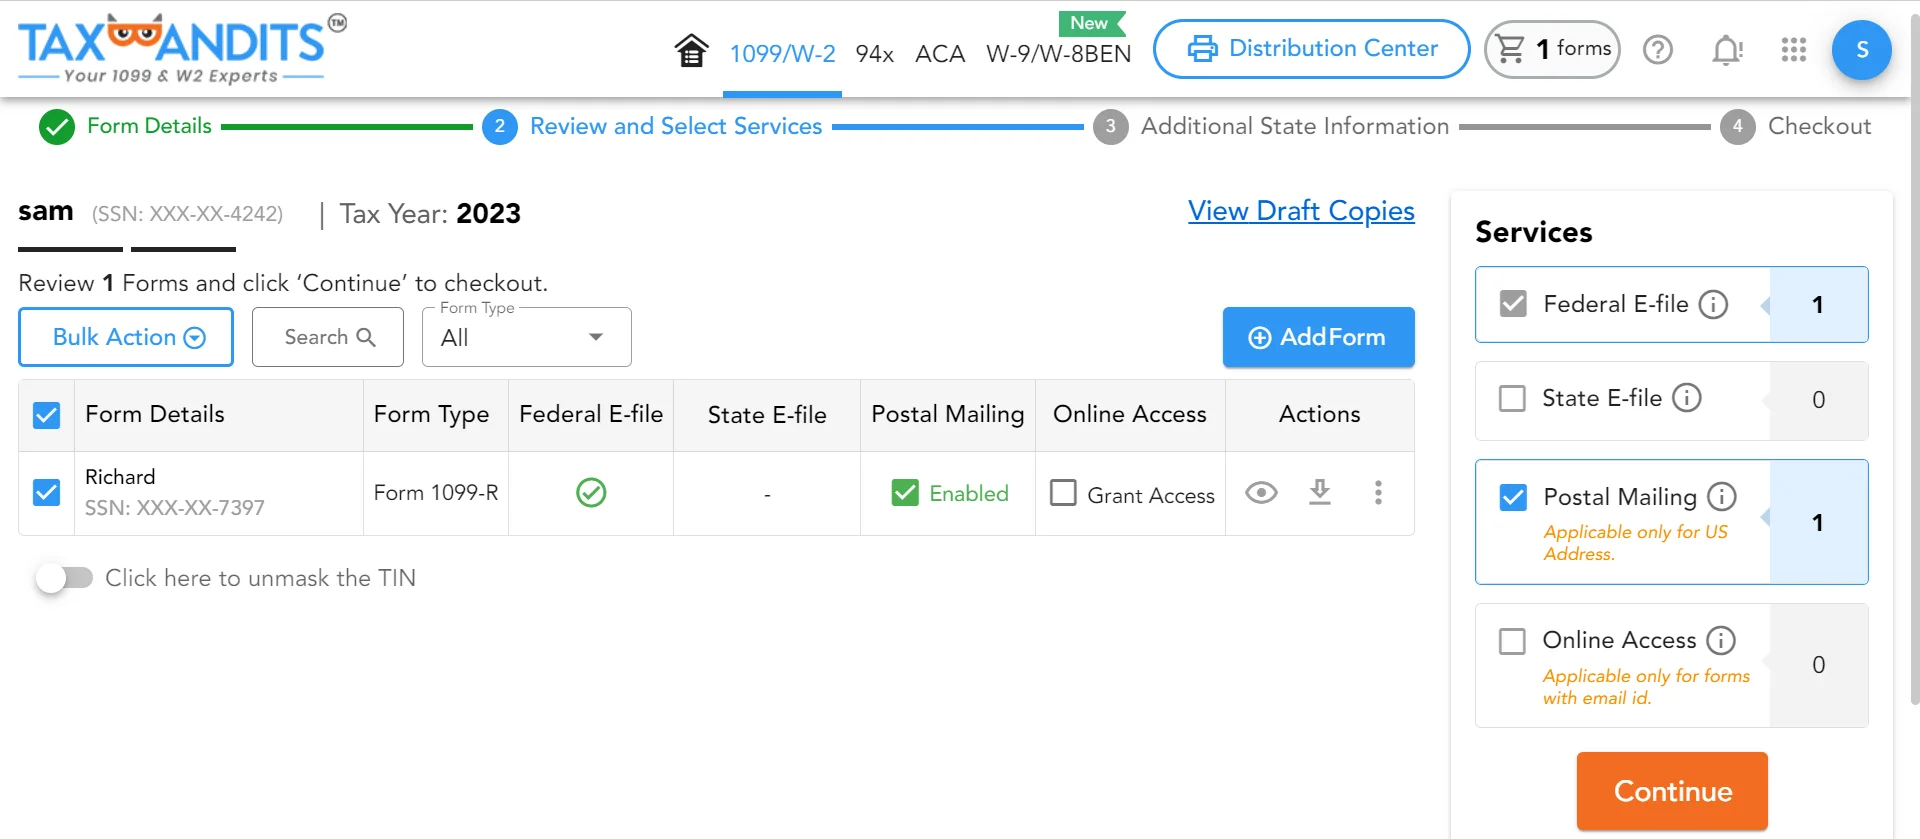Check Grant Access for Richard's online access

click(x=1063, y=493)
